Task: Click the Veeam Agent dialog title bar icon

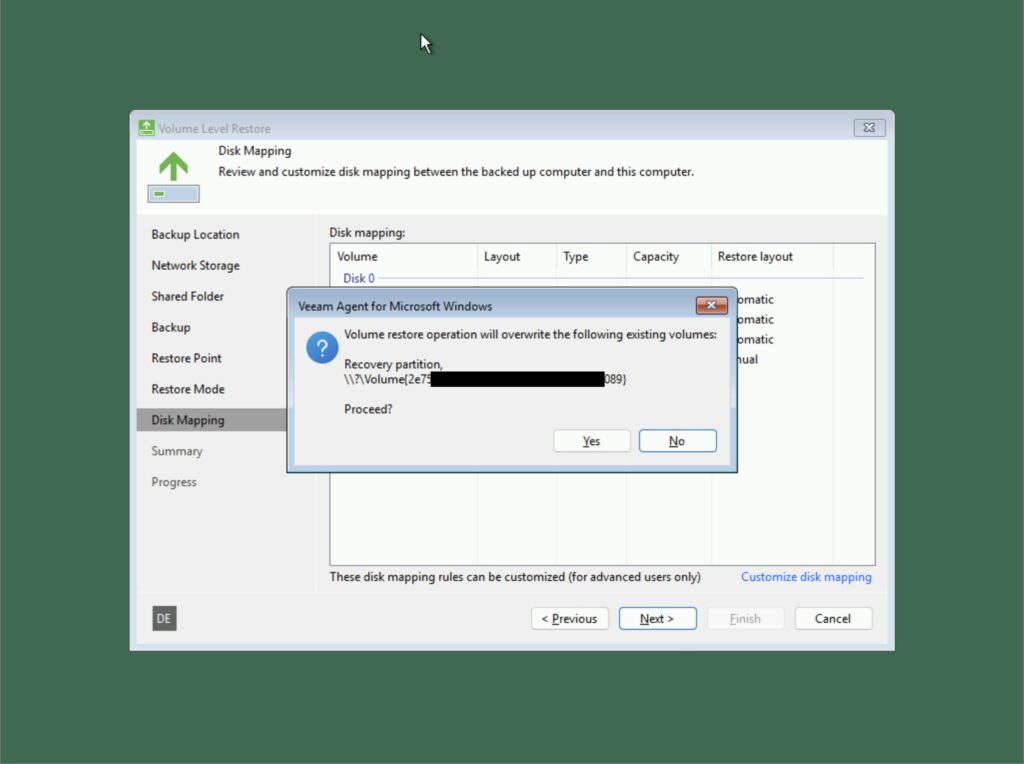Action: 297,306
